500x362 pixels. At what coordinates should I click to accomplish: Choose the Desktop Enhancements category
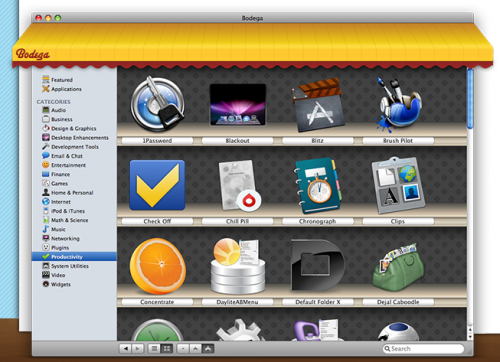[x=75, y=137]
